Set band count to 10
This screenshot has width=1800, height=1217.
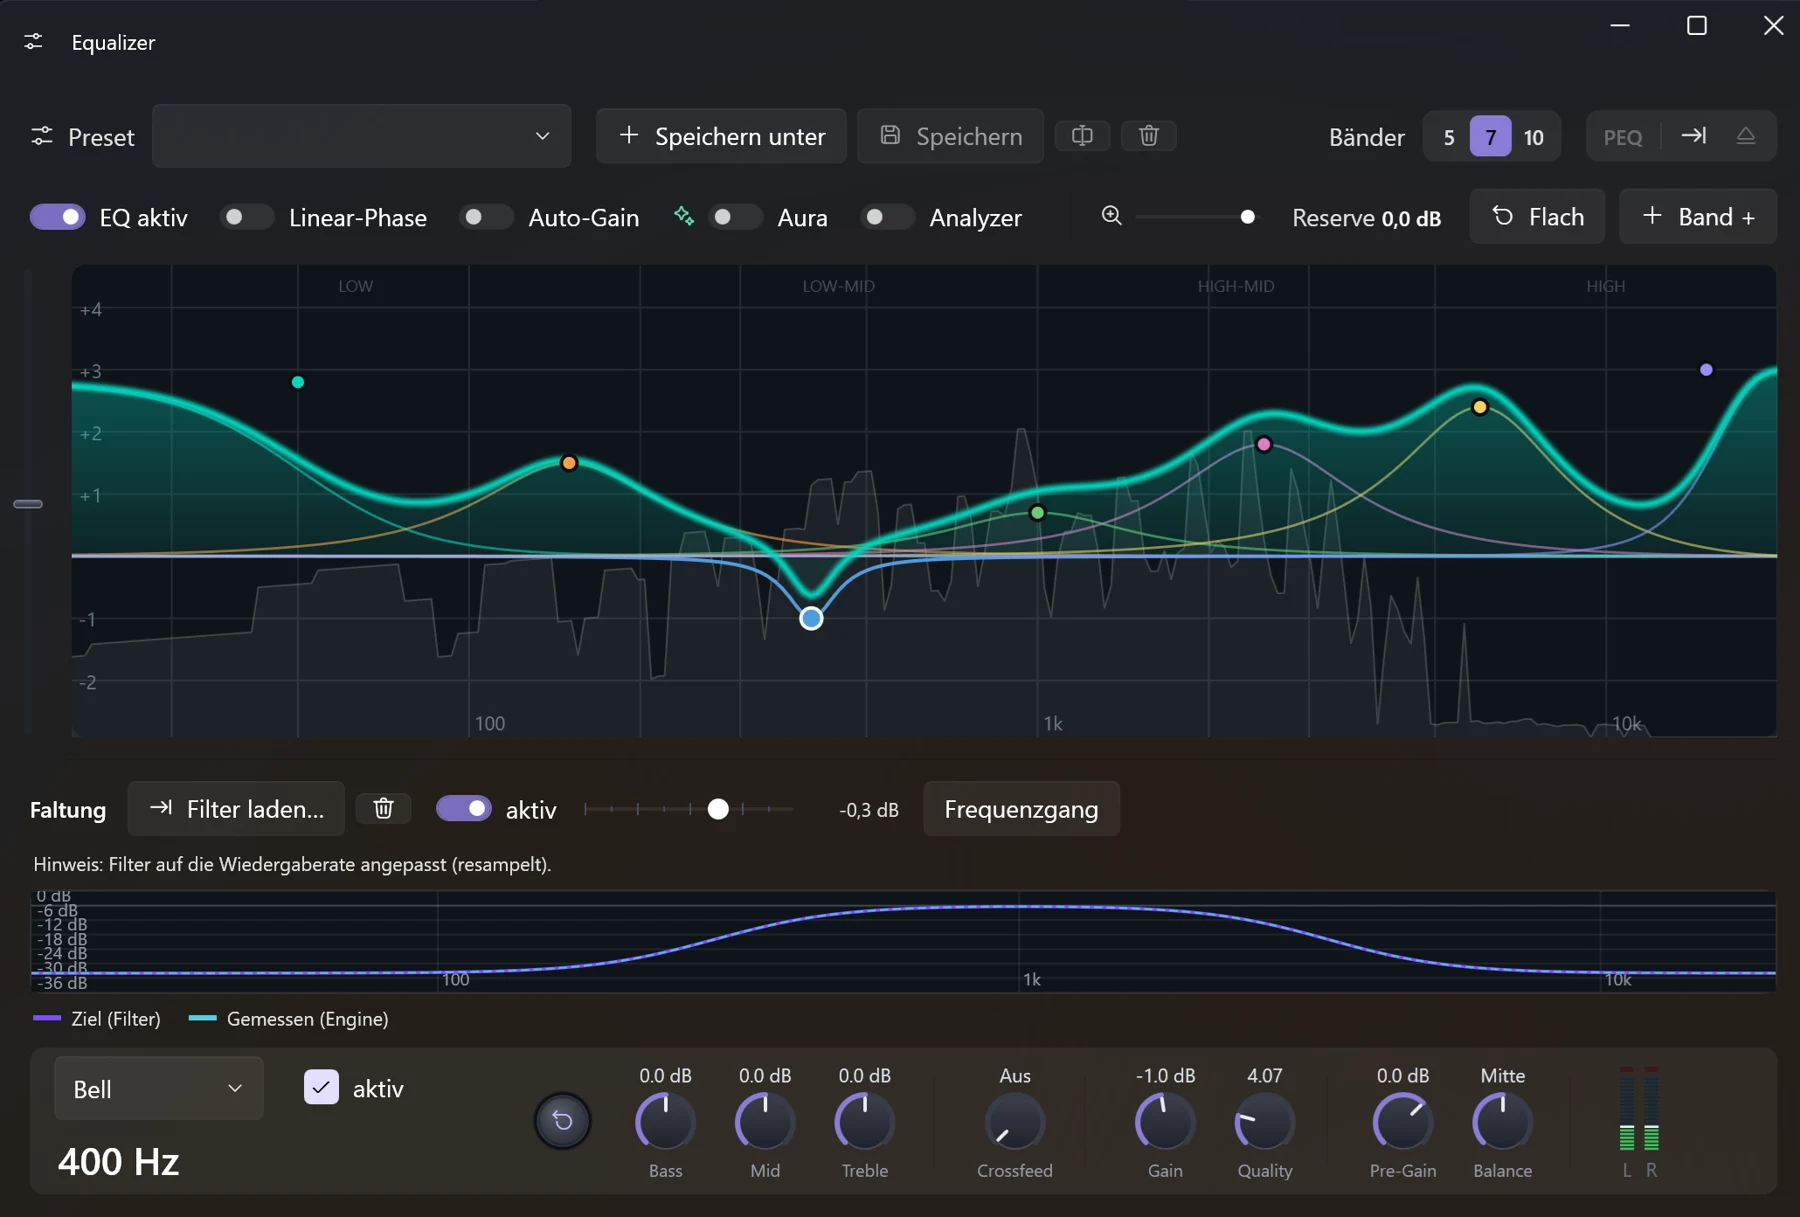(x=1534, y=137)
